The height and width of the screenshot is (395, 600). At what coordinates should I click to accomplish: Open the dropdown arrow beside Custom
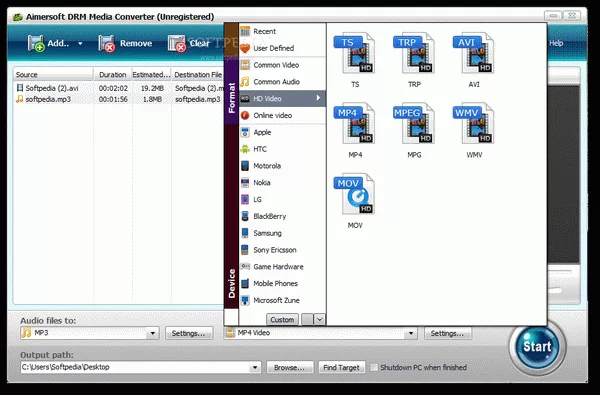pos(320,319)
